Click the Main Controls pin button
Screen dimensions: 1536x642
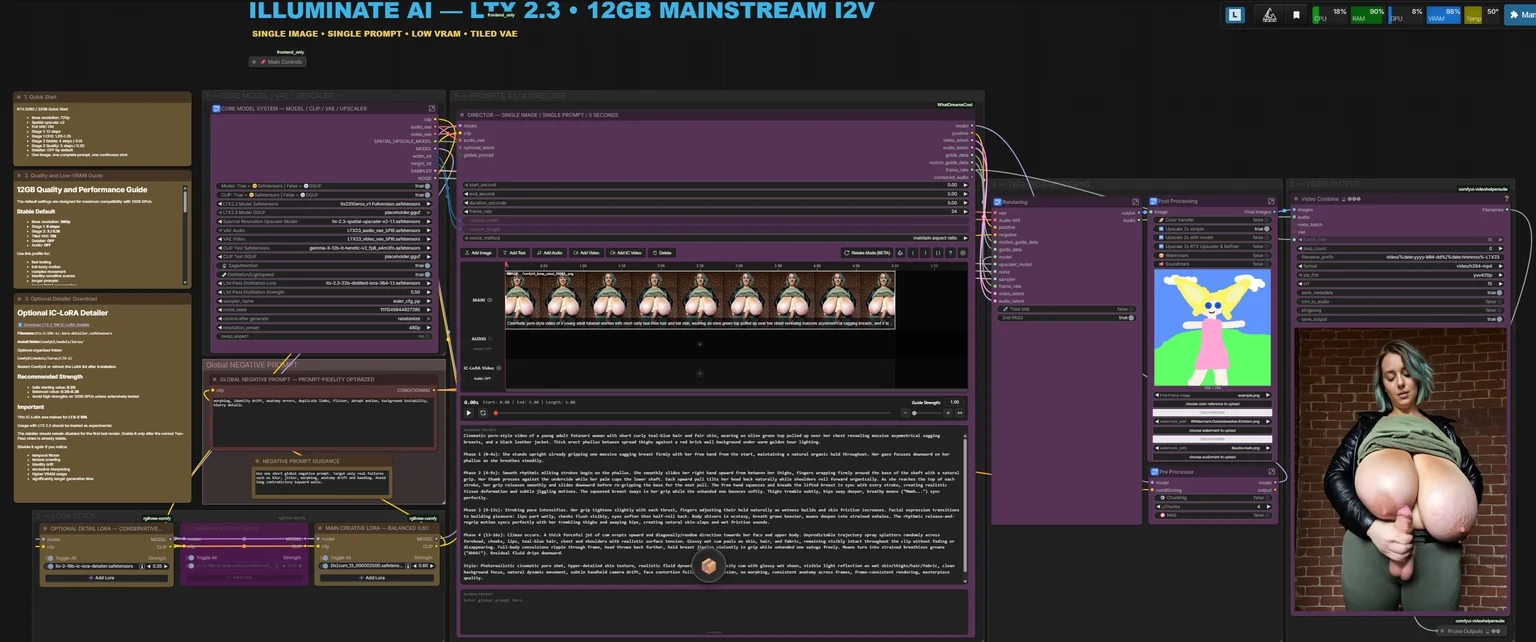278,62
